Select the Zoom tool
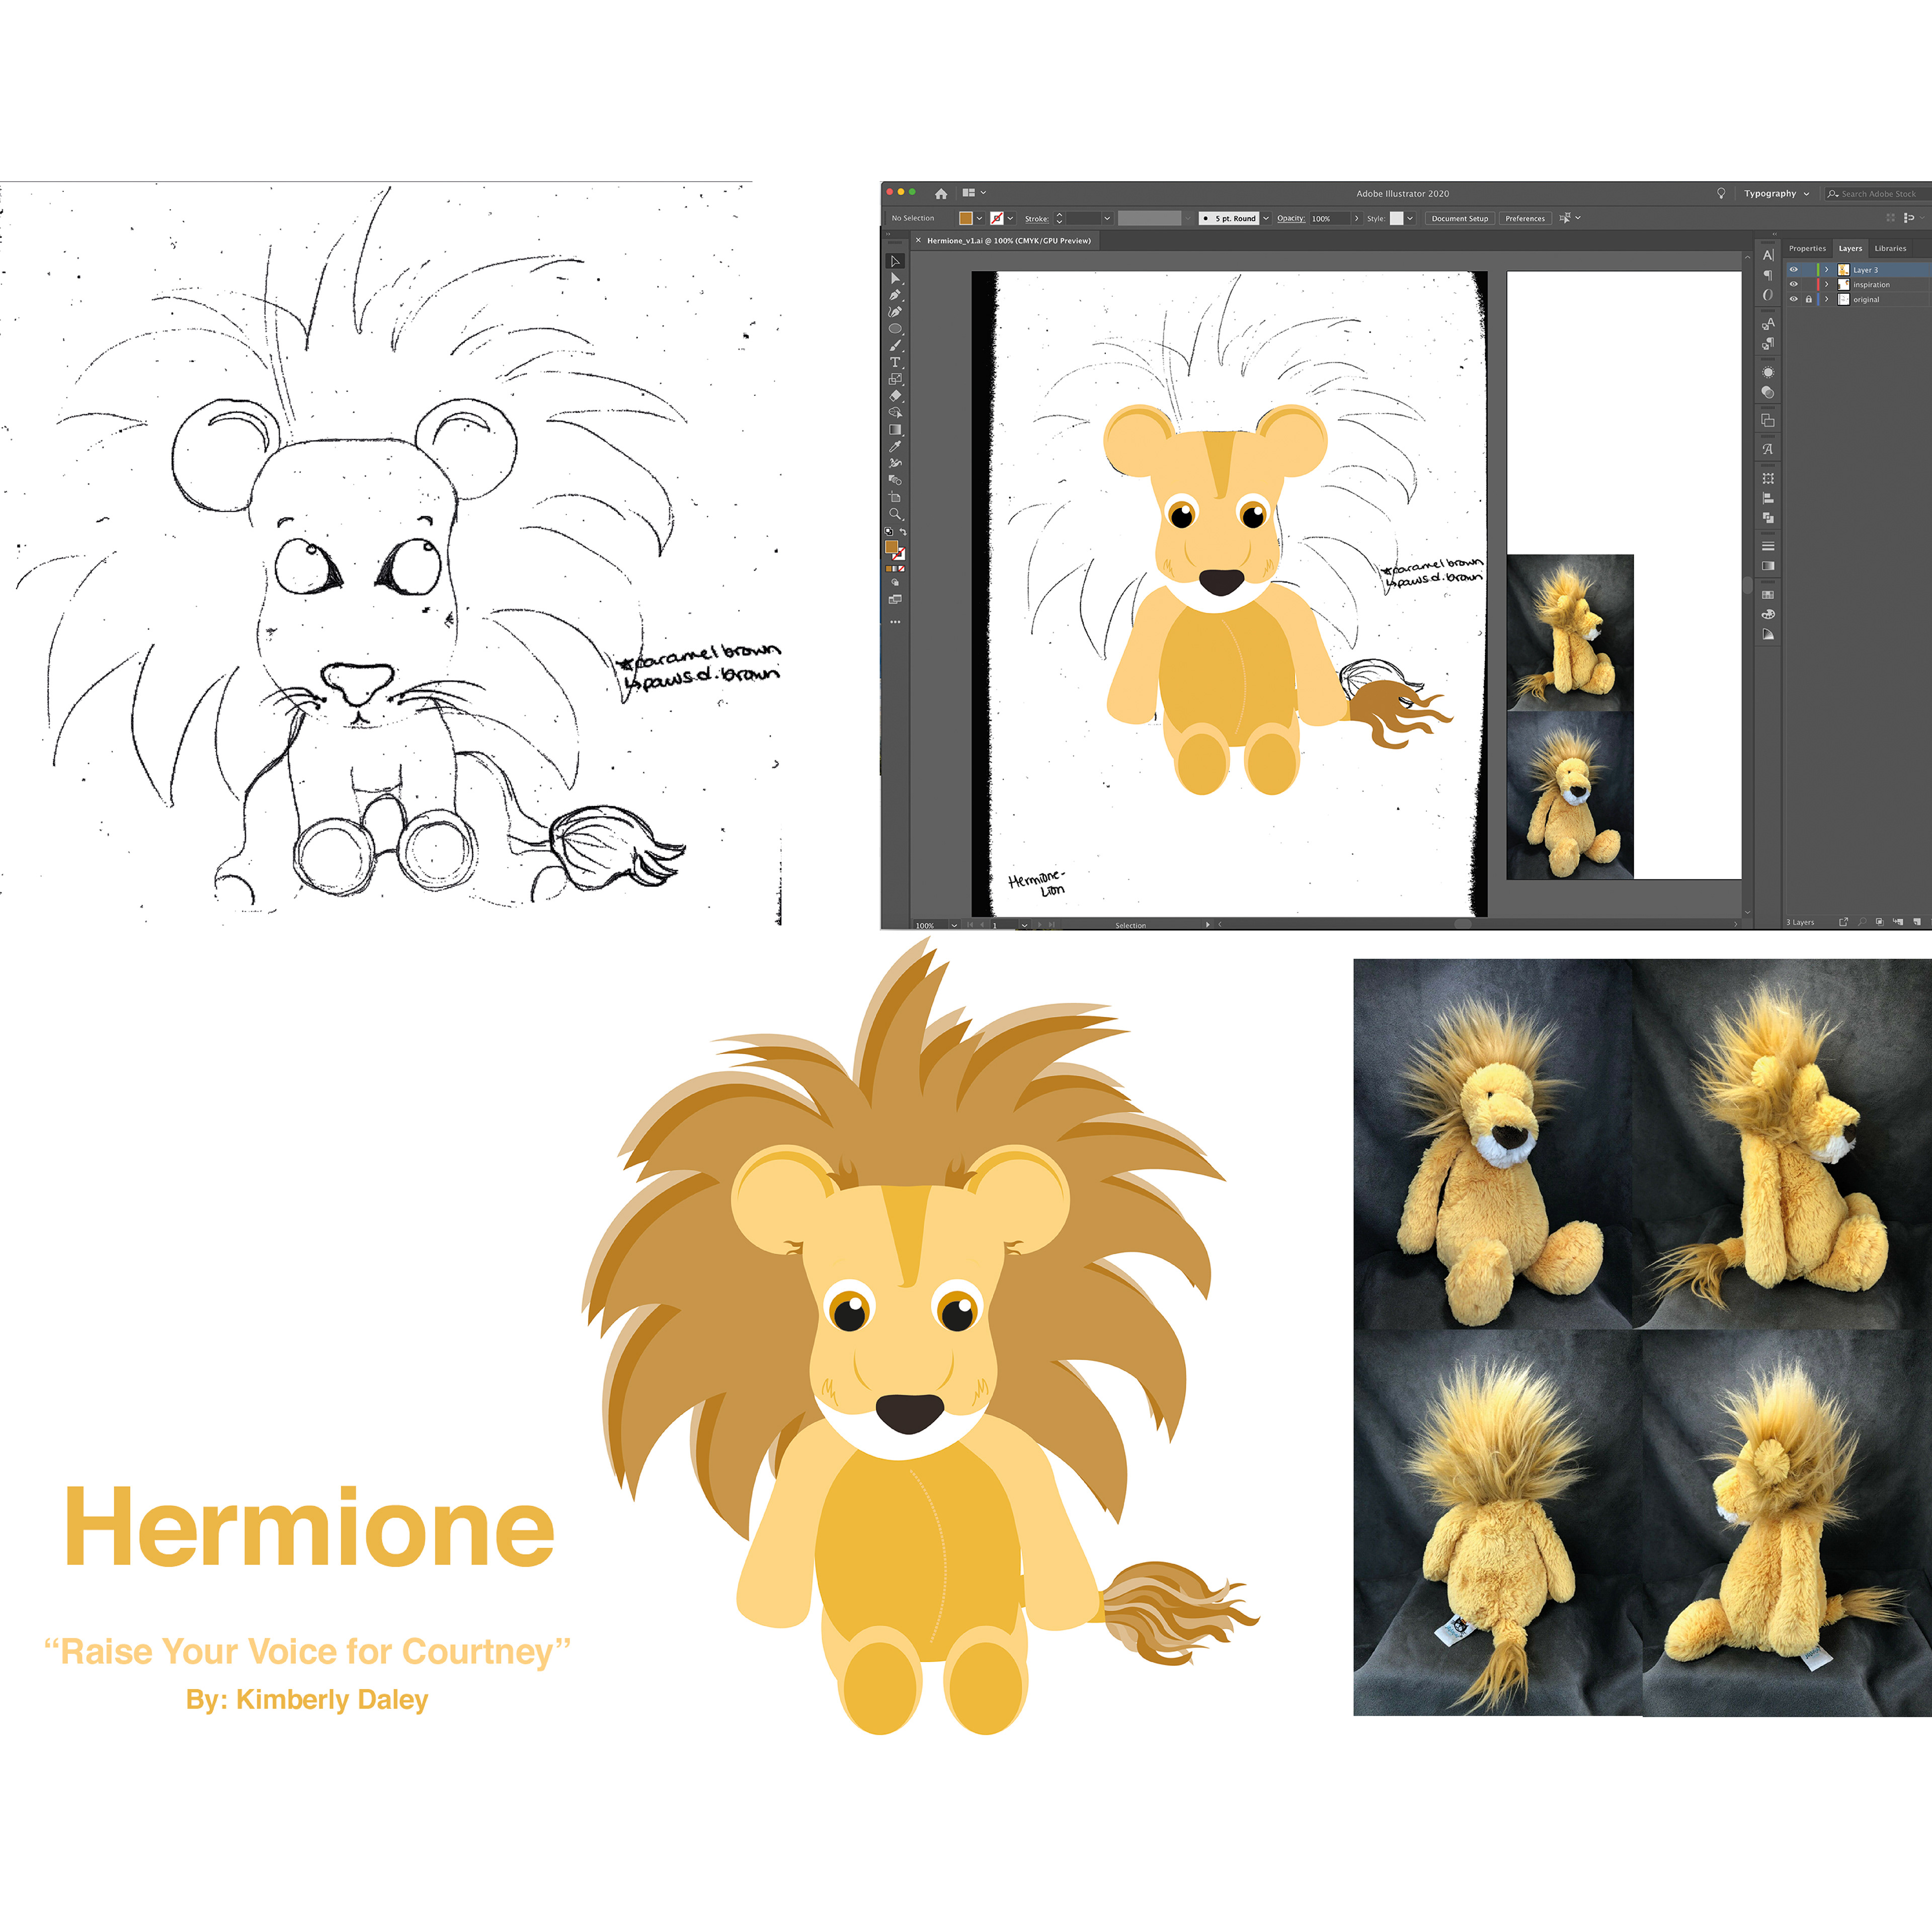Viewport: 1932px width, 1932px height. tap(895, 514)
